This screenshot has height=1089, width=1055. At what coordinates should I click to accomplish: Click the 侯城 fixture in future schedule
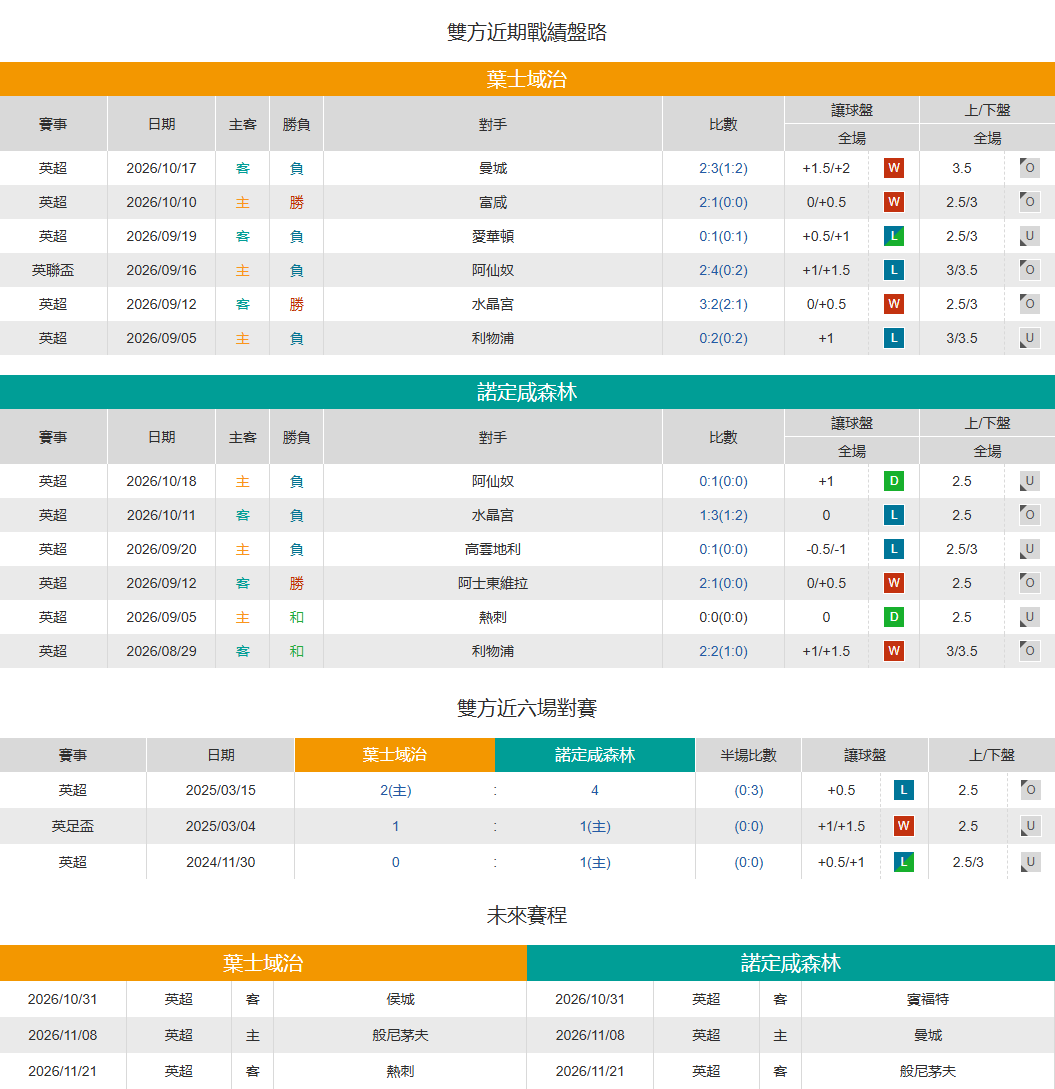click(400, 999)
